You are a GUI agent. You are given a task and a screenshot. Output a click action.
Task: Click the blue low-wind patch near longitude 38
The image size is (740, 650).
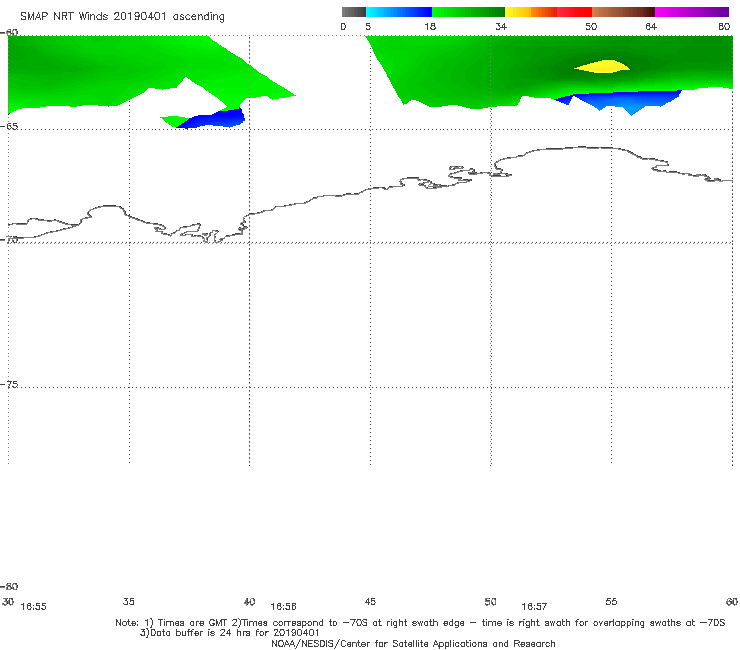coord(212,119)
